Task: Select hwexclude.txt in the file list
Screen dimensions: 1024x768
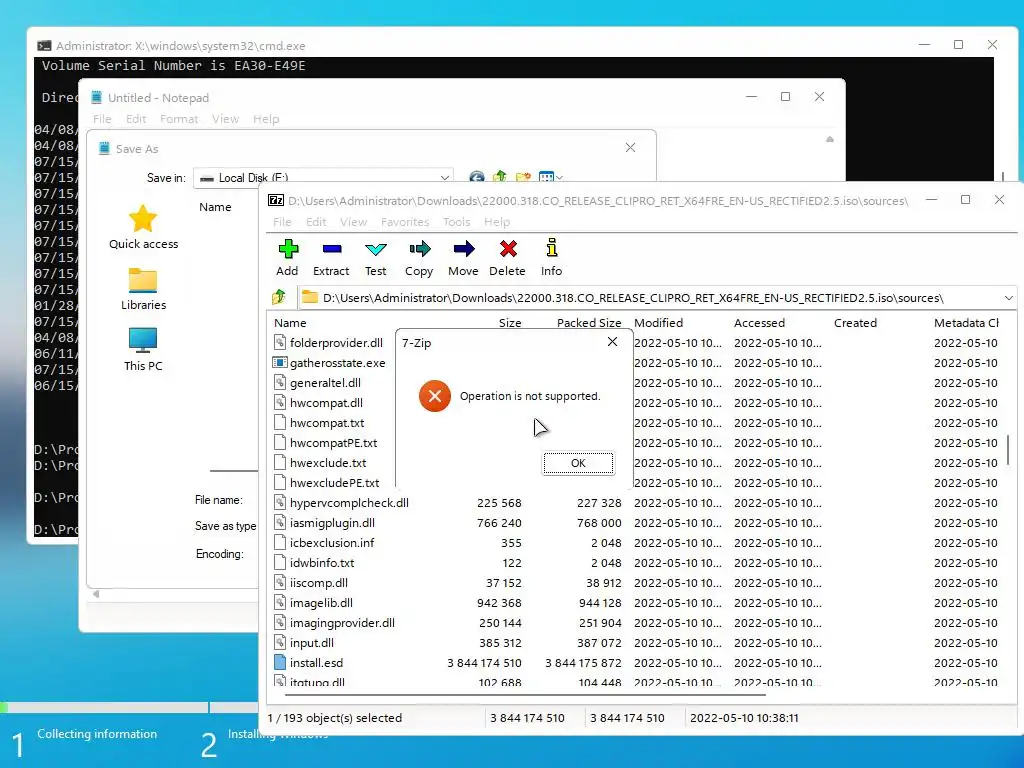Action: coord(328,463)
